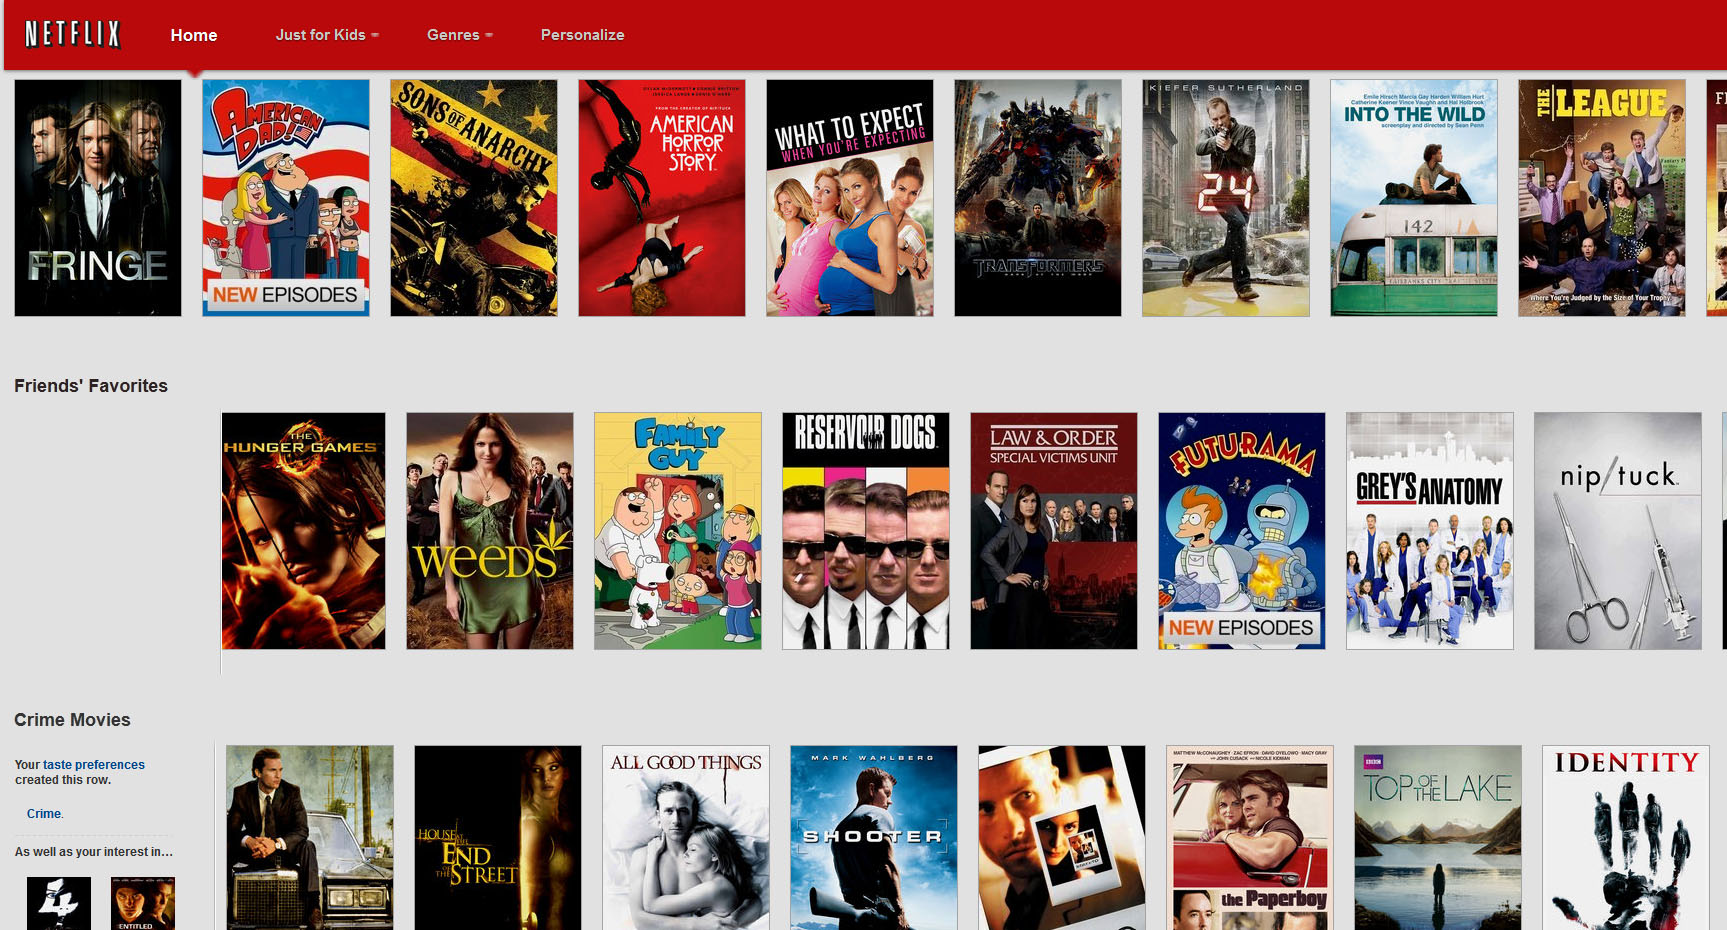Open What to Expect When You're Expecting
This screenshot has height=930, width=1727.
(850, 198)
